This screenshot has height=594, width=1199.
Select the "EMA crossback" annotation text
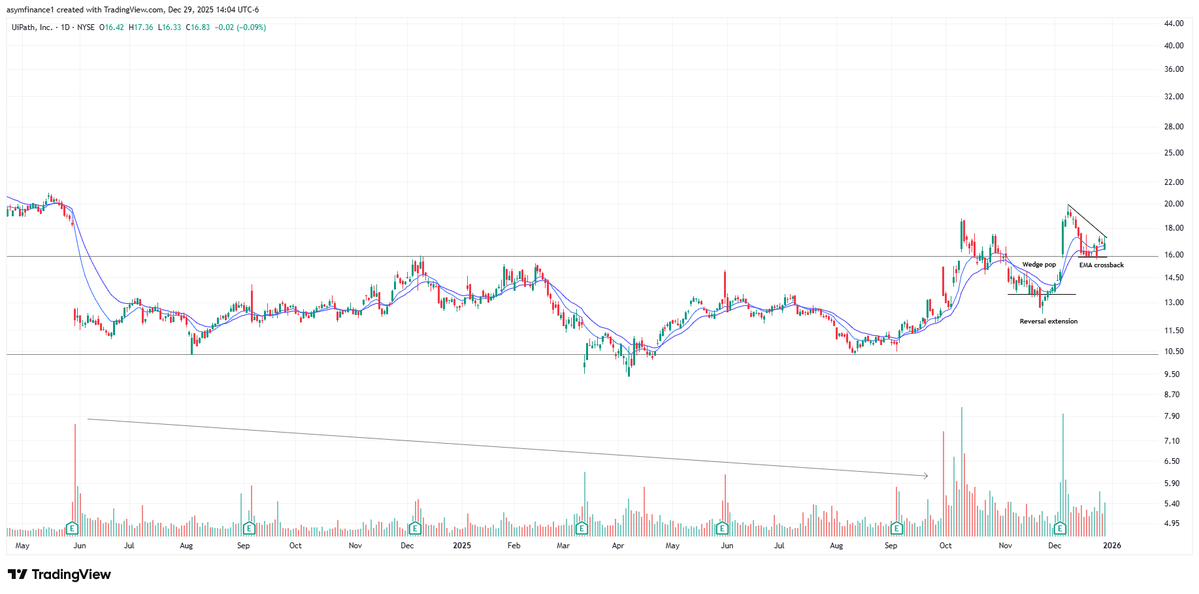click(x=1101, y=265)
